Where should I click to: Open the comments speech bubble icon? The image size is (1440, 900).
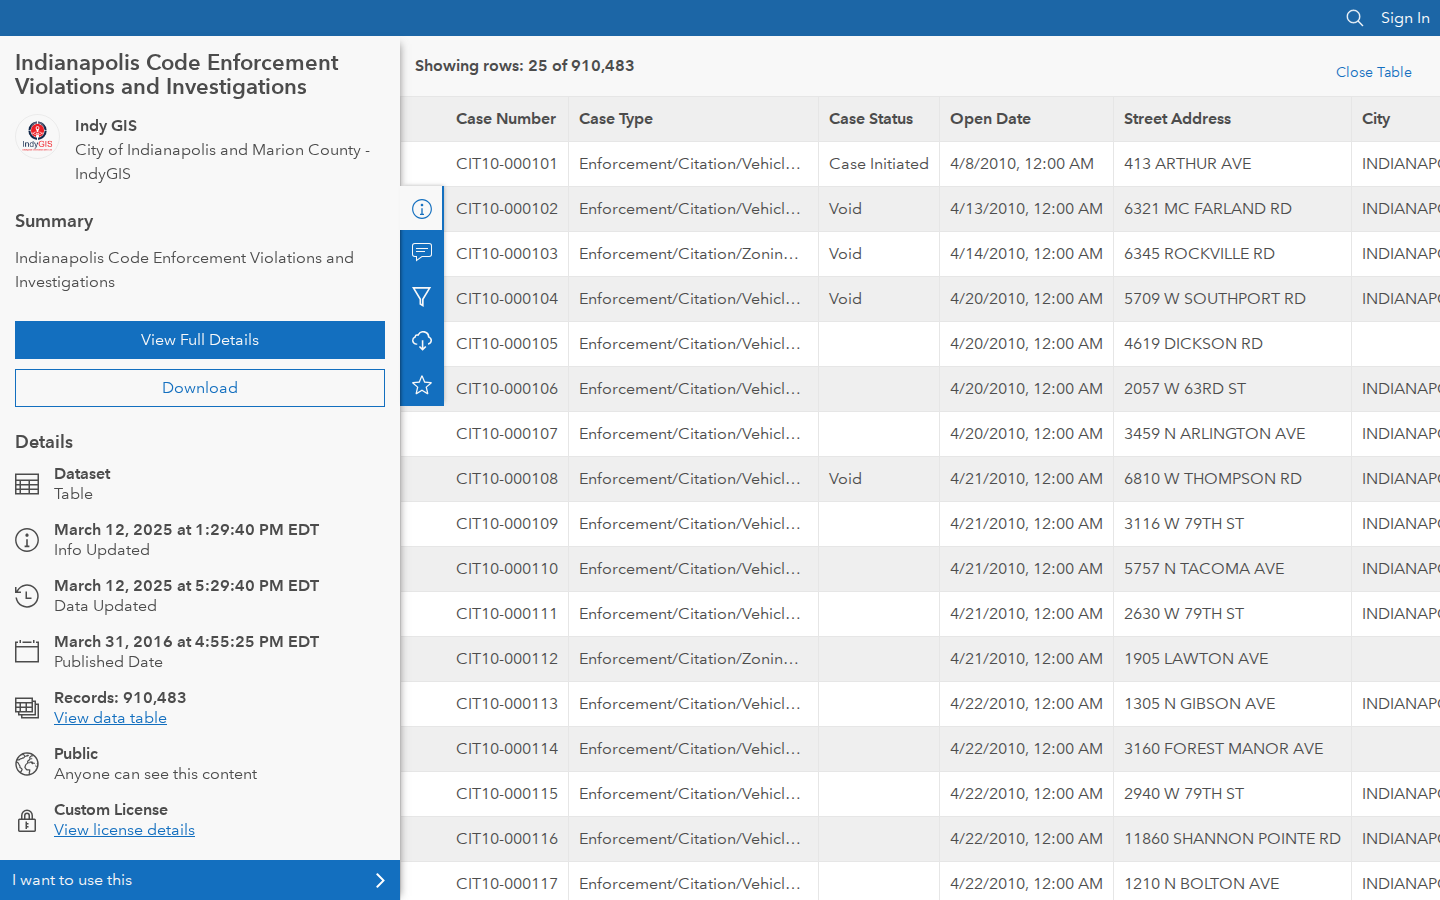point(422,252)
